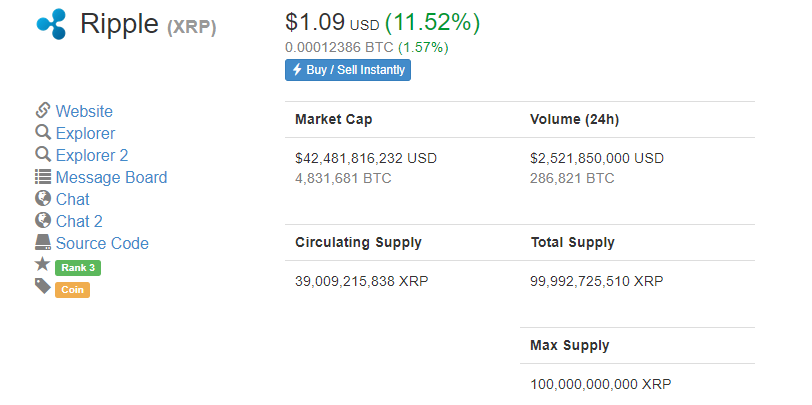Click the Ripple logo icon
The width and height of the screenshot is (812, 405).
point(51,24)
